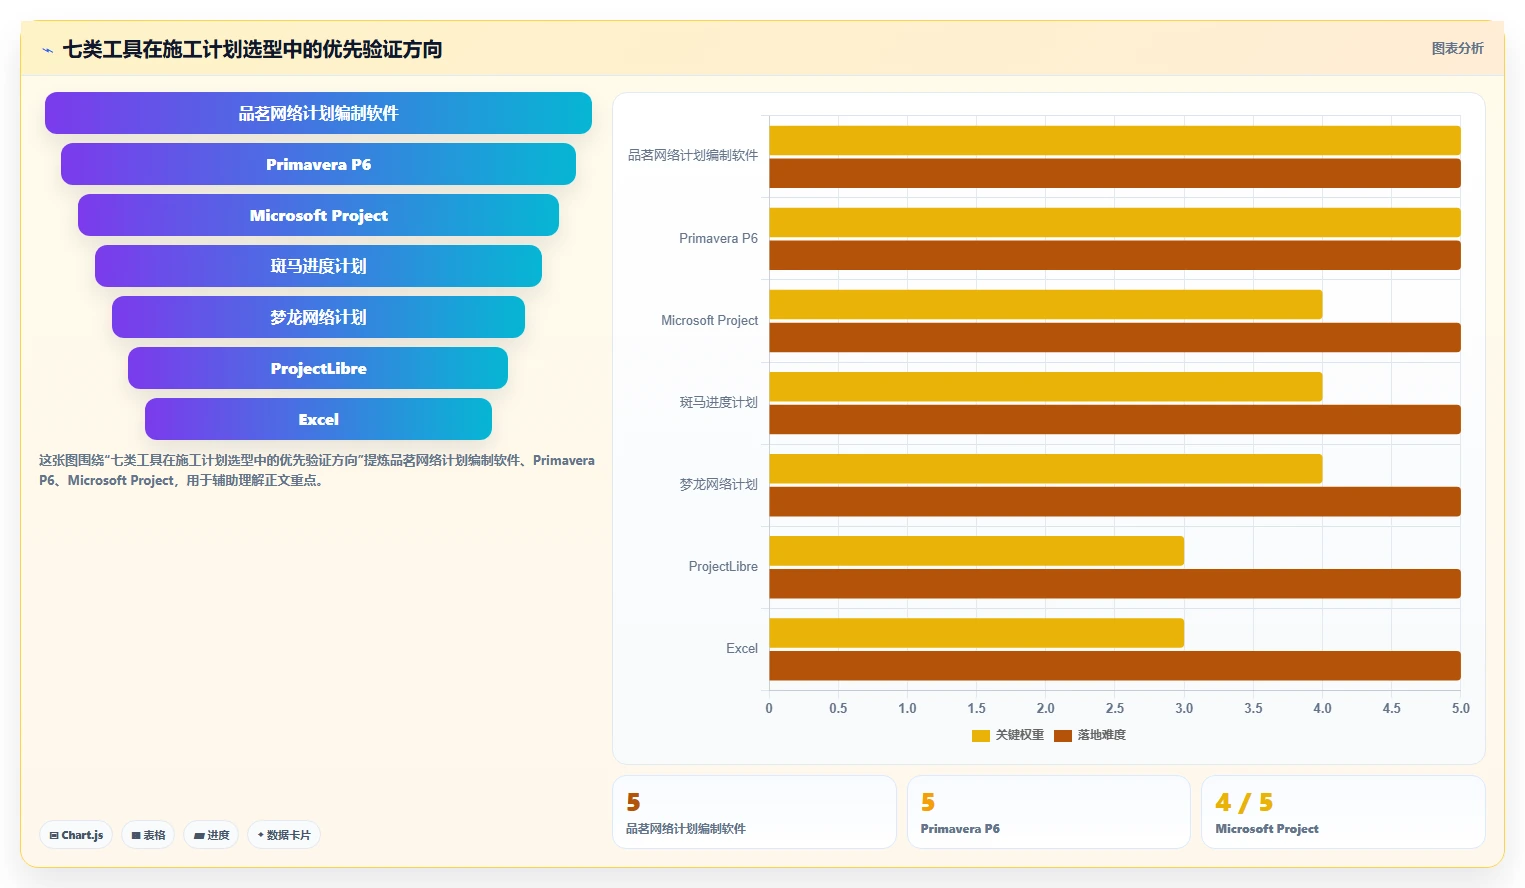Select the 品茗网络计划编制软件 funnel bar
Image resolution: width=1525 pixels, height=888 pixels.
click(318, 113)
